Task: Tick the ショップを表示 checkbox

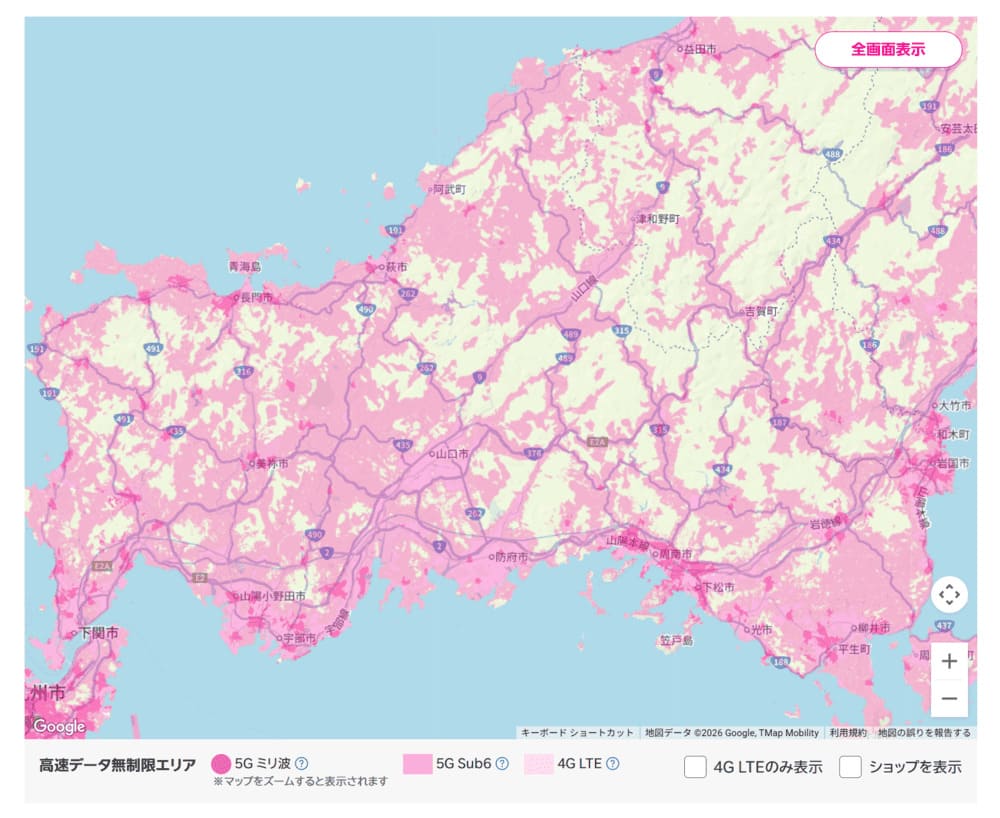Action: click(850, 767)
